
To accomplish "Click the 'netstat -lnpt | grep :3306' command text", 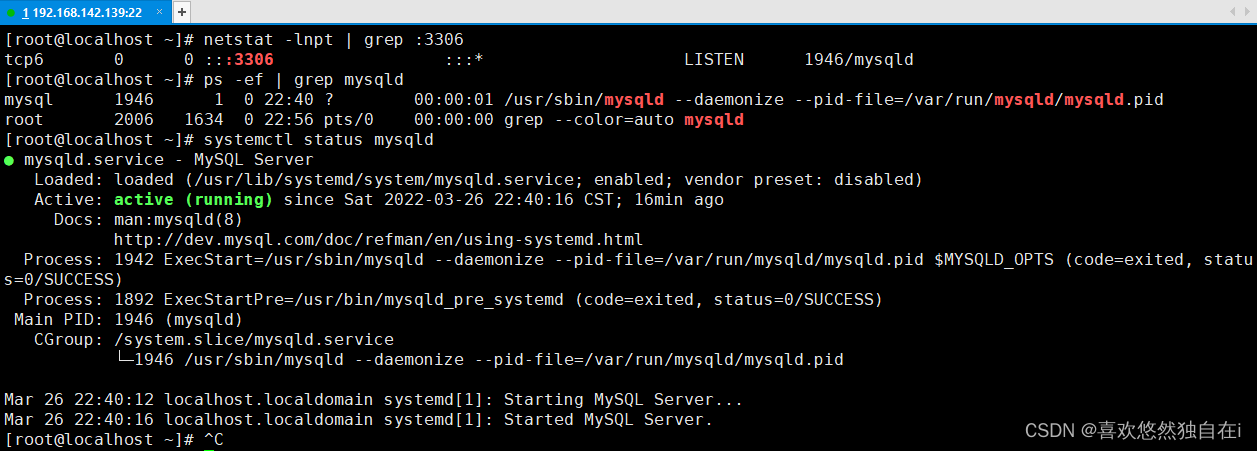I will pos(334,40).
